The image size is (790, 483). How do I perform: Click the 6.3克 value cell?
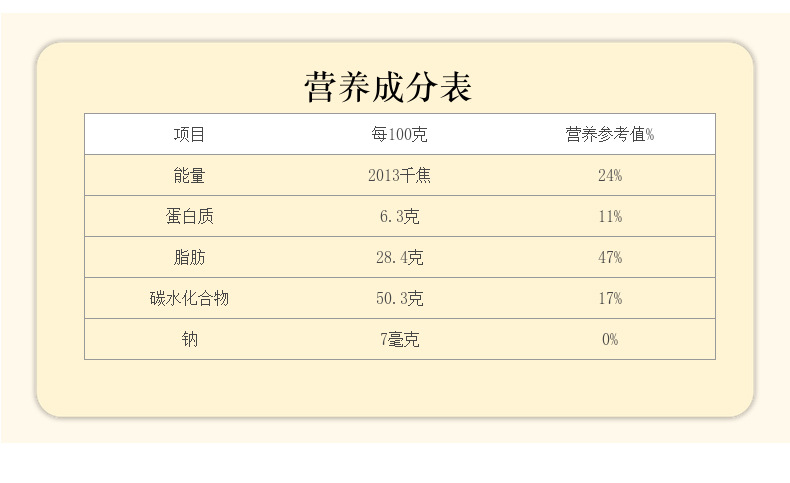point(399,217)
